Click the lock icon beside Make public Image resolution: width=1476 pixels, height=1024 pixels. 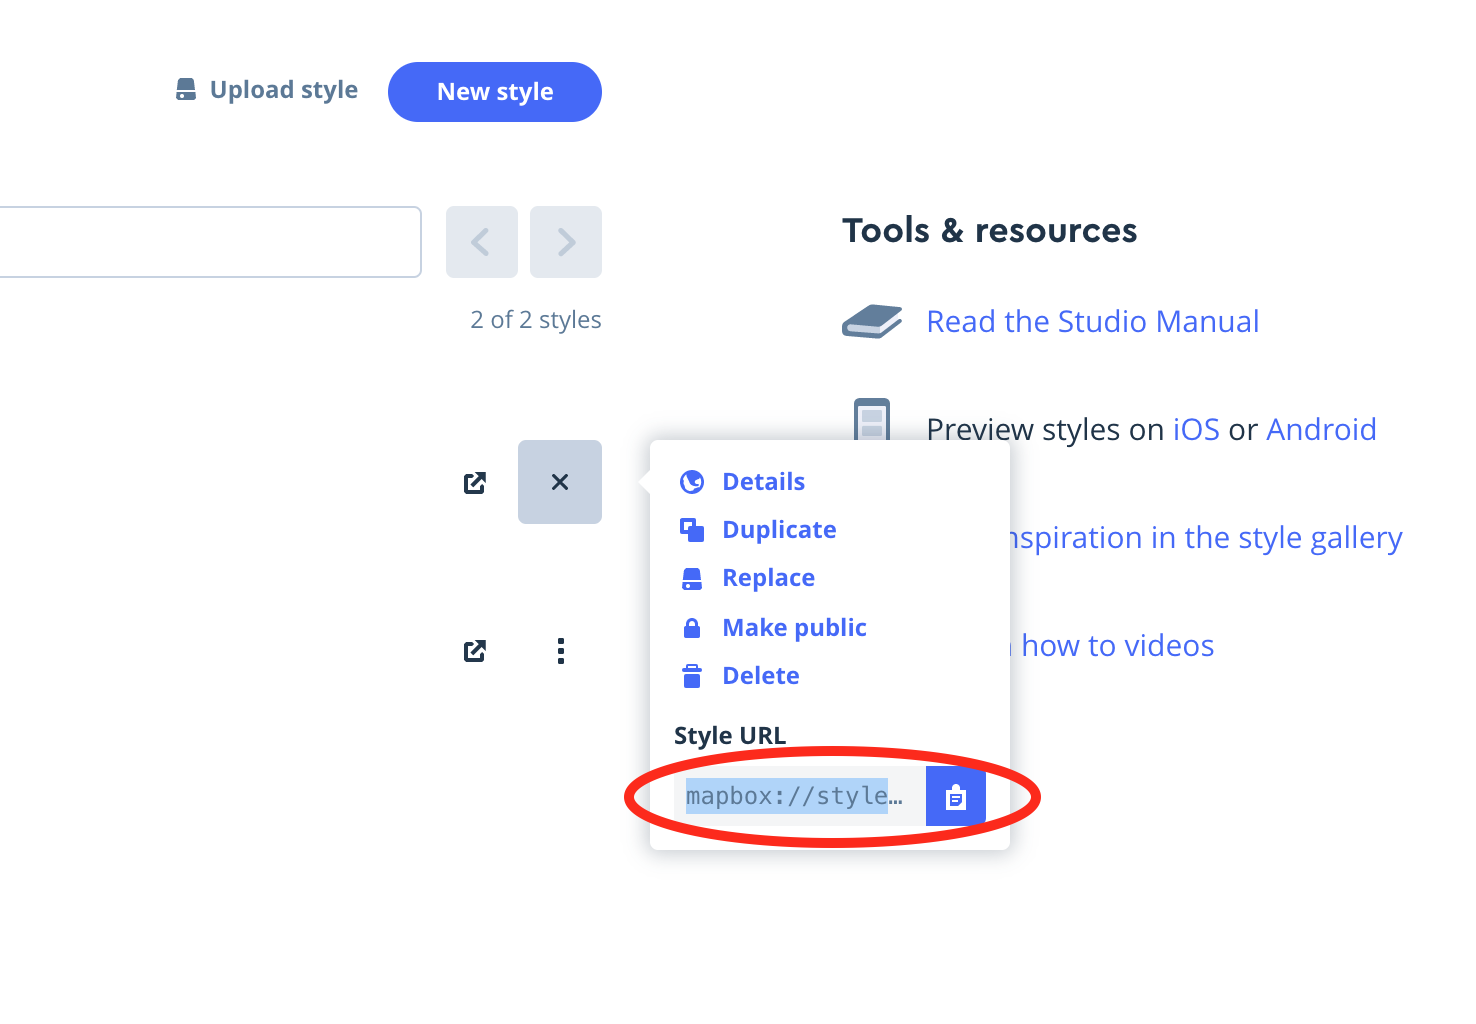click(x=692, y=628)
